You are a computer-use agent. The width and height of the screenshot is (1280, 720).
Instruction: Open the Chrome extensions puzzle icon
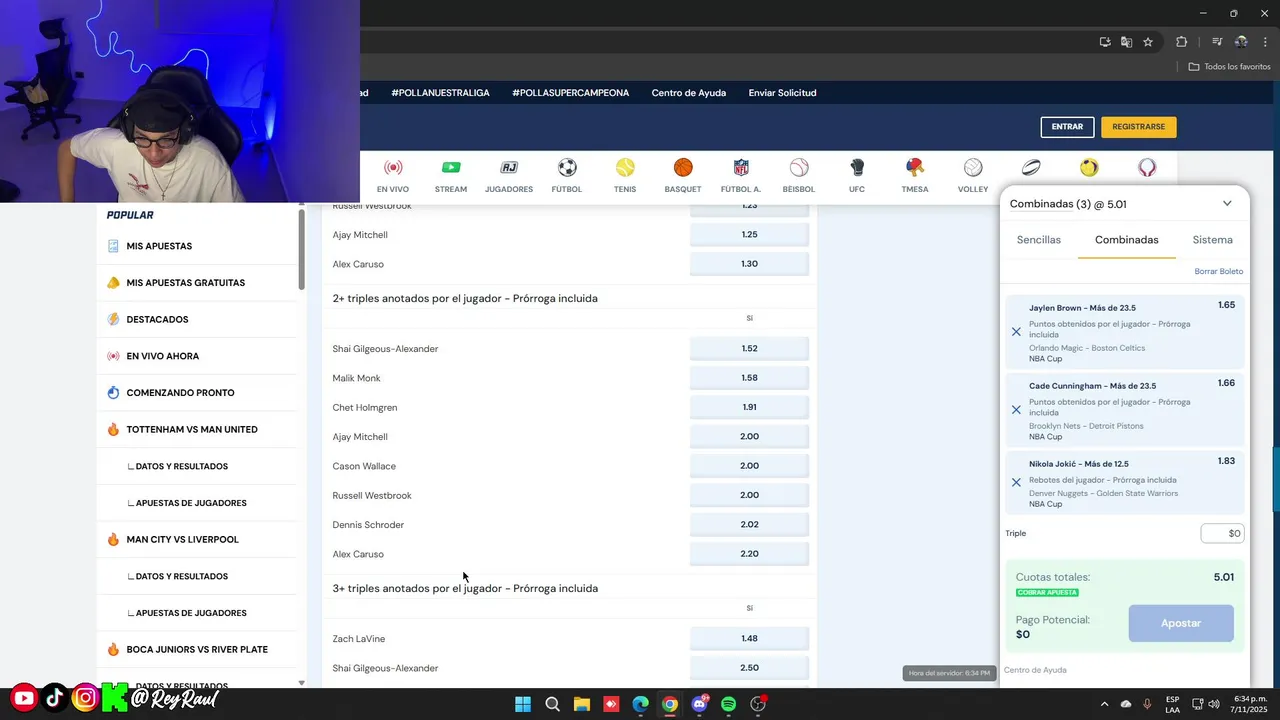pos(1182,42)
